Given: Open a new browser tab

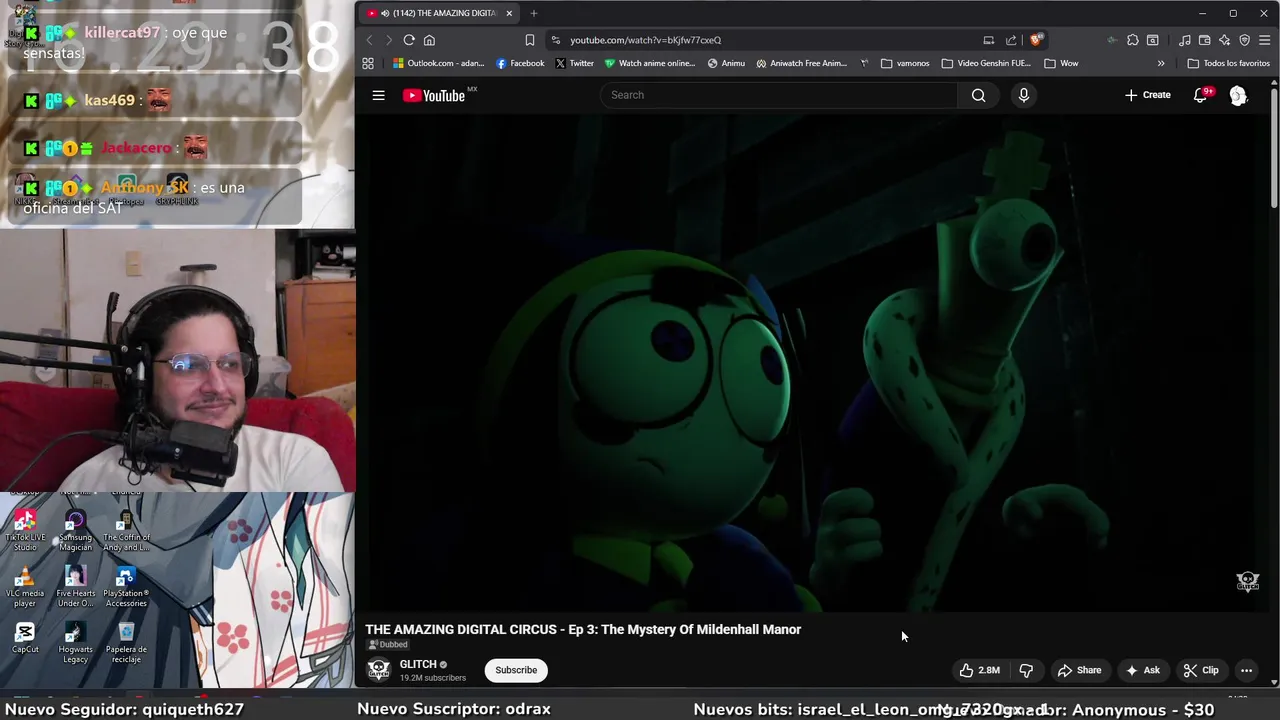Looking at the screenshot, I should pyautogui.click(x=534, y=13).
